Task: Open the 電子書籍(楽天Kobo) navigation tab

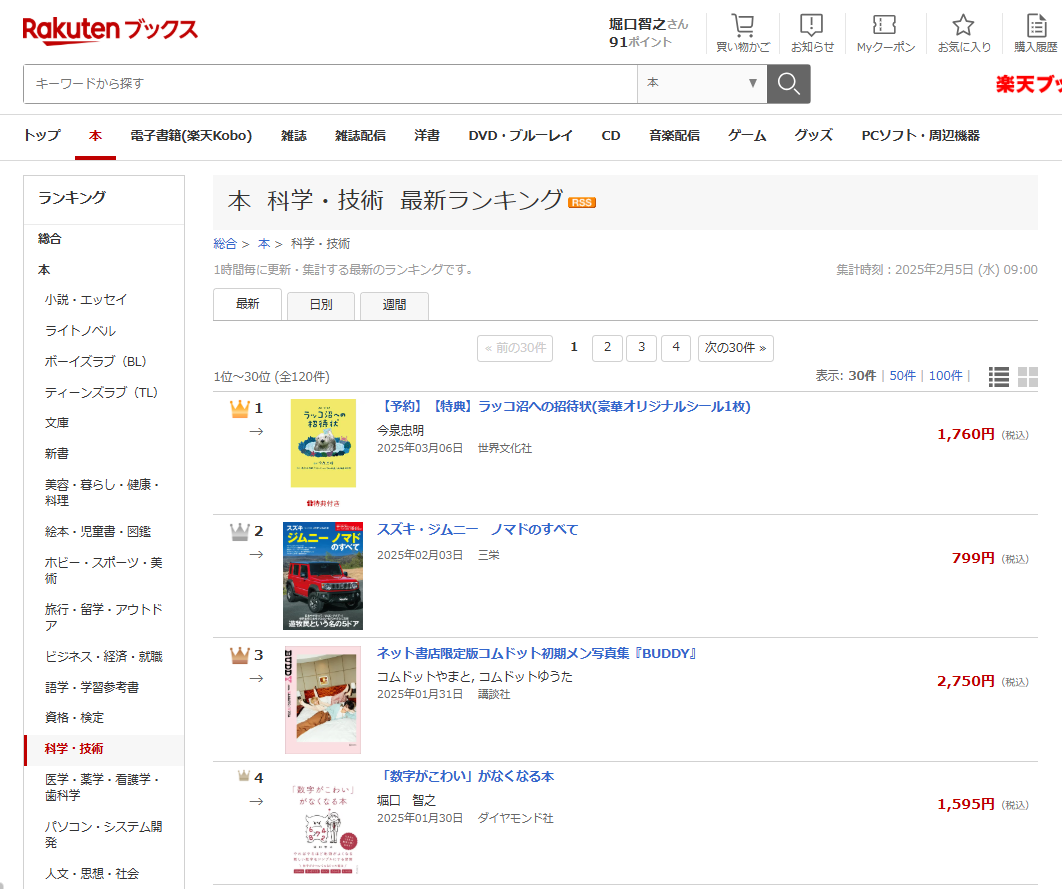Action: [x=191, y=135]
